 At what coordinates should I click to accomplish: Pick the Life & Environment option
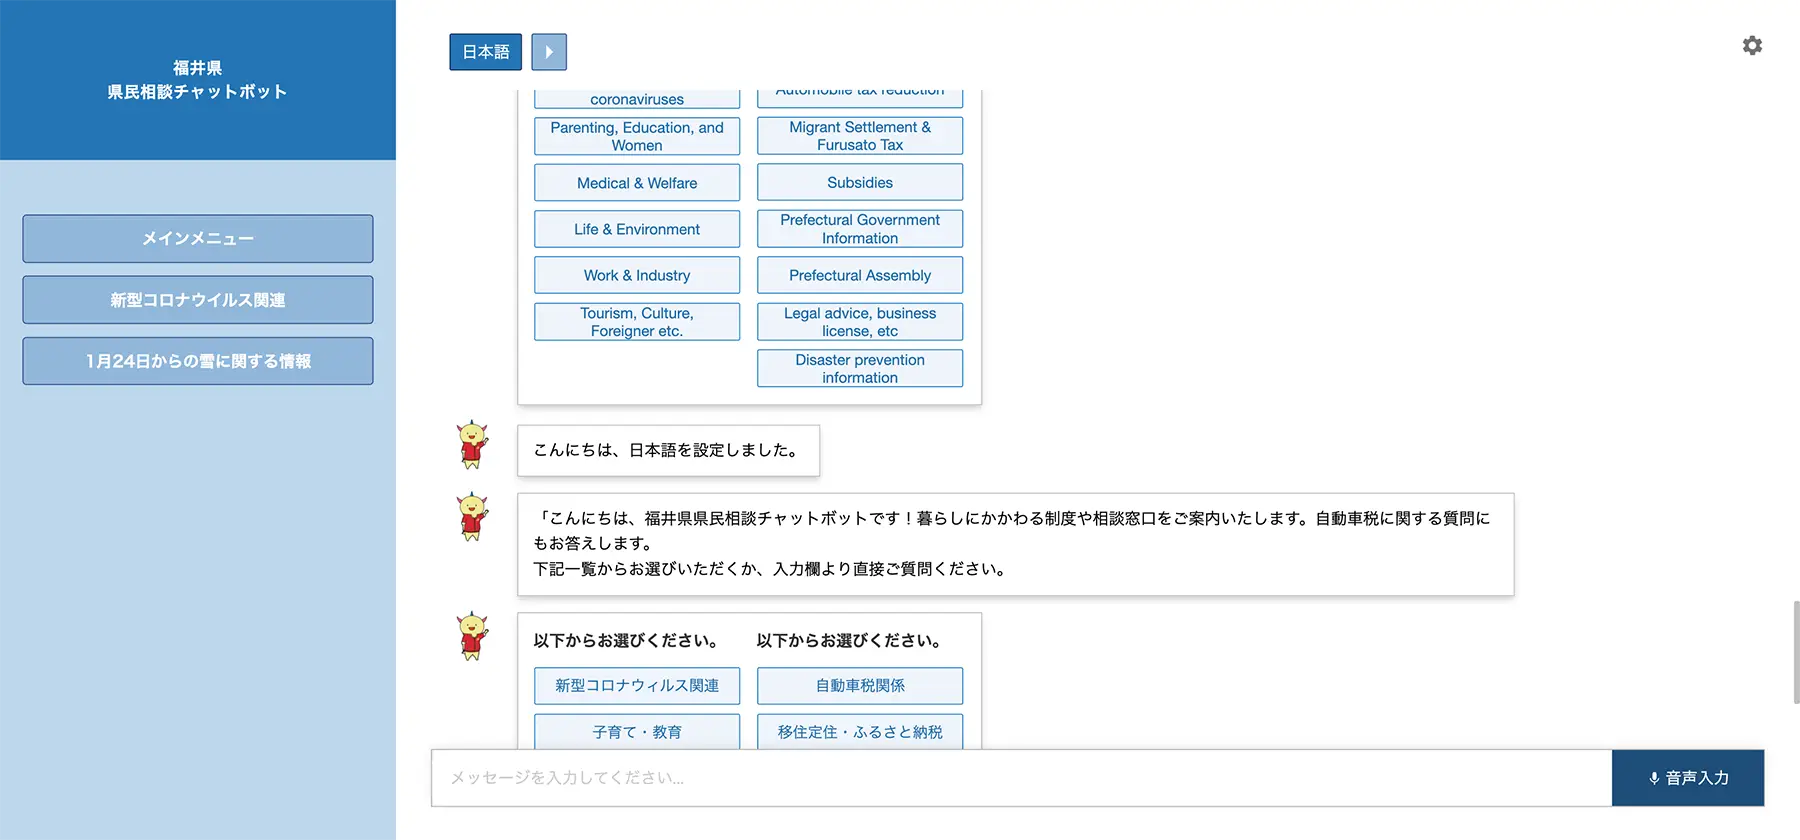[x=637, y=229]
